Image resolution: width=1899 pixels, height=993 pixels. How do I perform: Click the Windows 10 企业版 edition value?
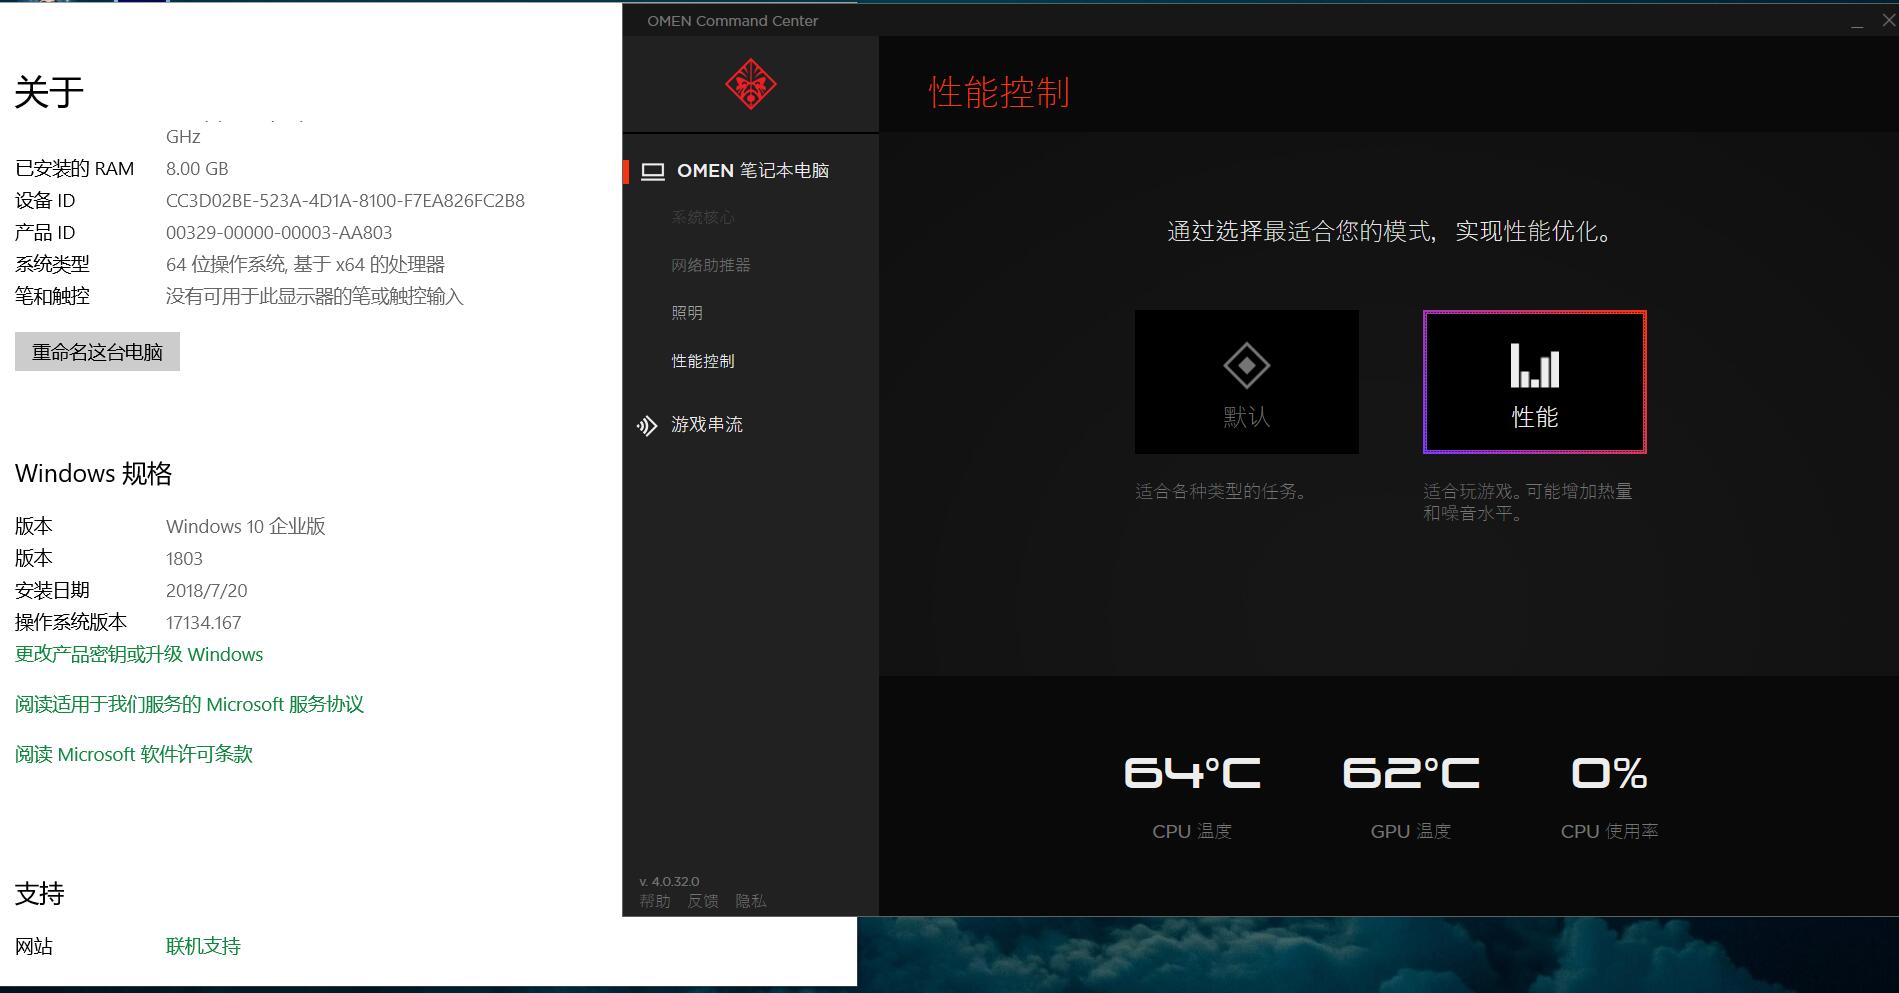(x=246, y=526)
